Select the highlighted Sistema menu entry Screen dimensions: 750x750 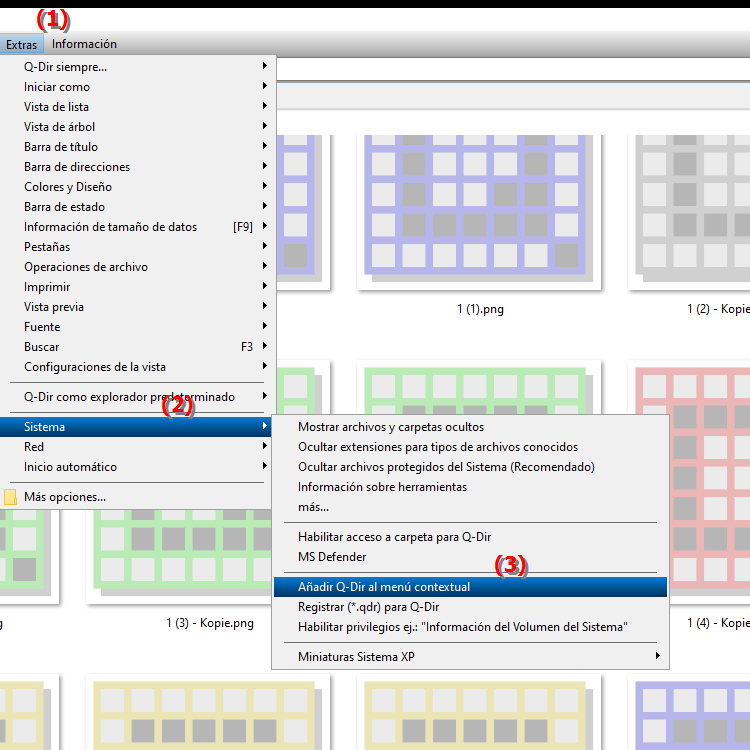pyautogui.click(x=136, y=427)
